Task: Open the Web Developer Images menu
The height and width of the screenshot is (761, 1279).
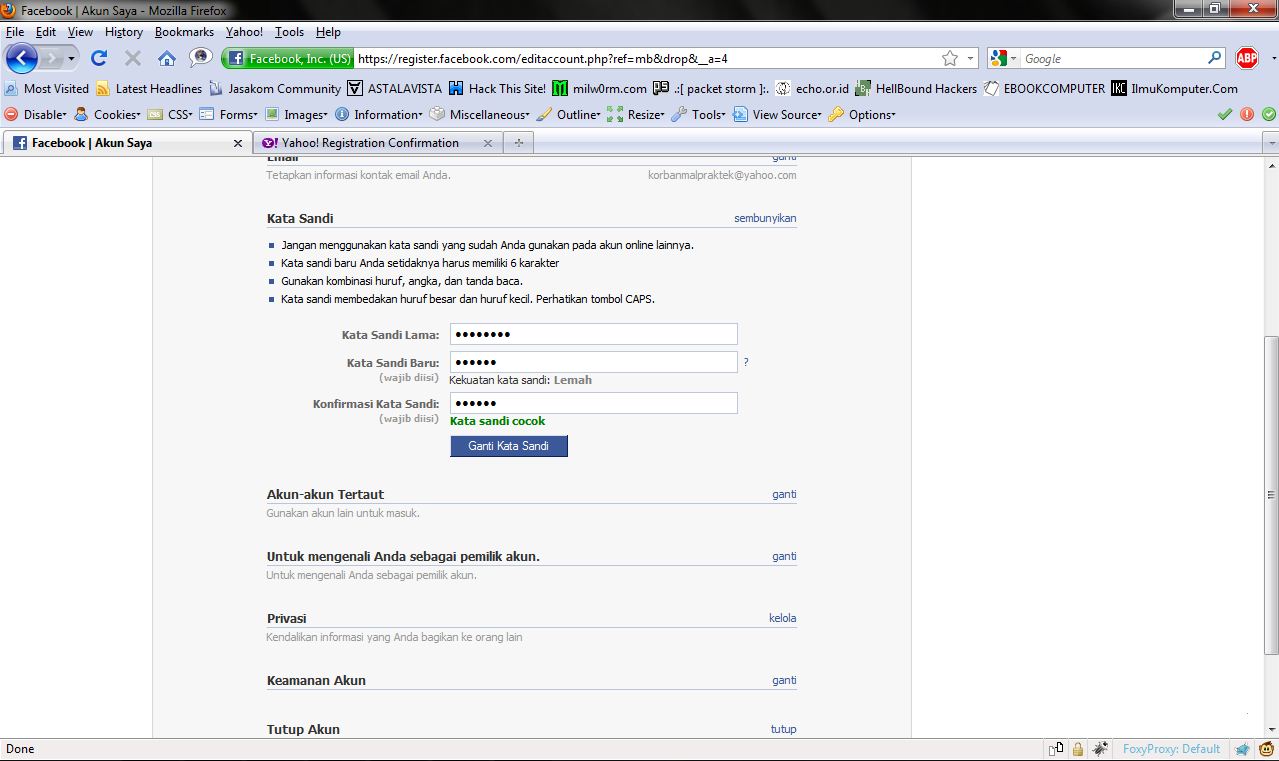Action: point(297,114)
